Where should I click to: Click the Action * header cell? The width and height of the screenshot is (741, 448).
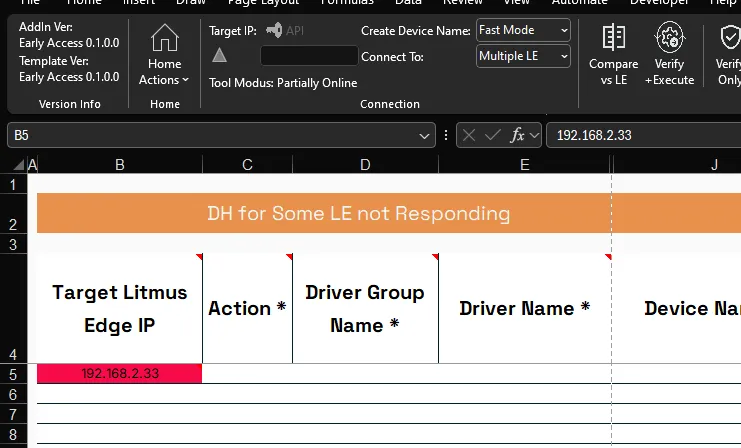[x=247, y=309]
